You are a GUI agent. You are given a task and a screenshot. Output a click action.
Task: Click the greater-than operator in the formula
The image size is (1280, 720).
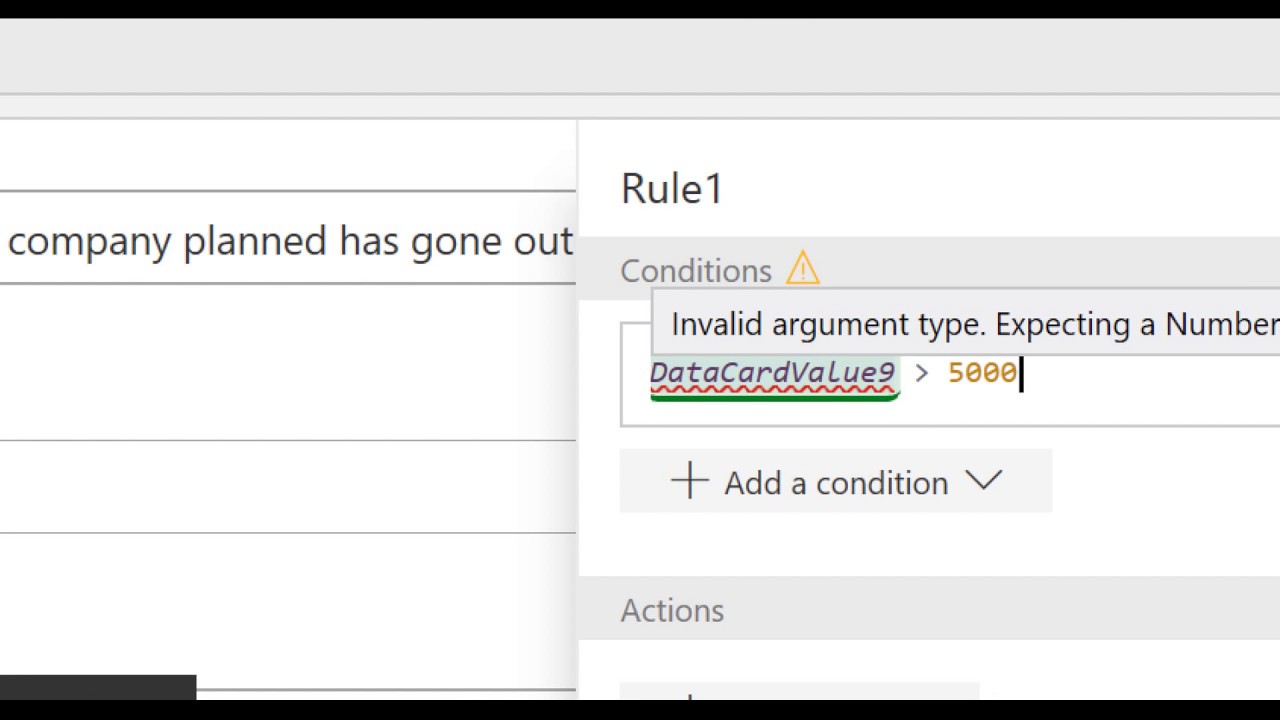[x=921, y=373]
